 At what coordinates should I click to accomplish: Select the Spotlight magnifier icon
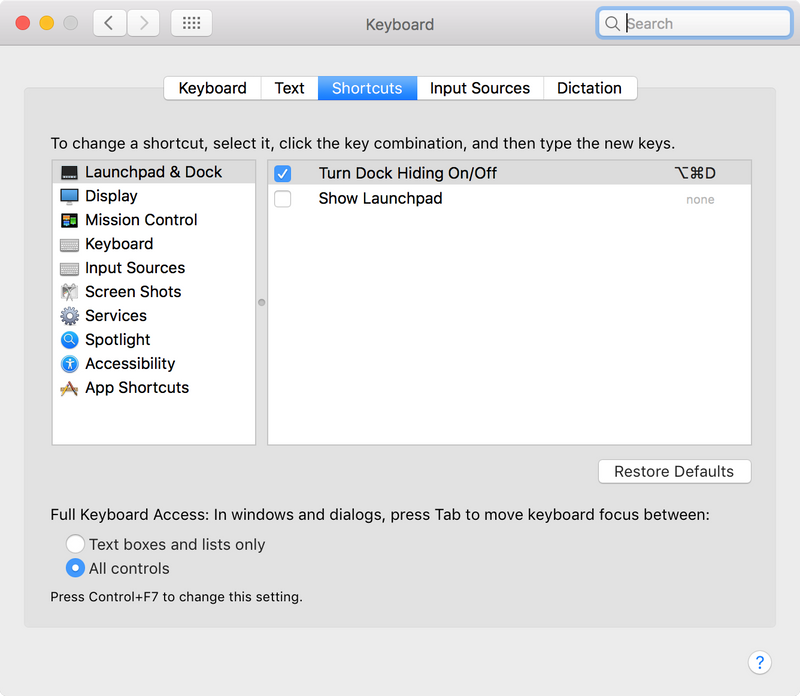point(68,340)
